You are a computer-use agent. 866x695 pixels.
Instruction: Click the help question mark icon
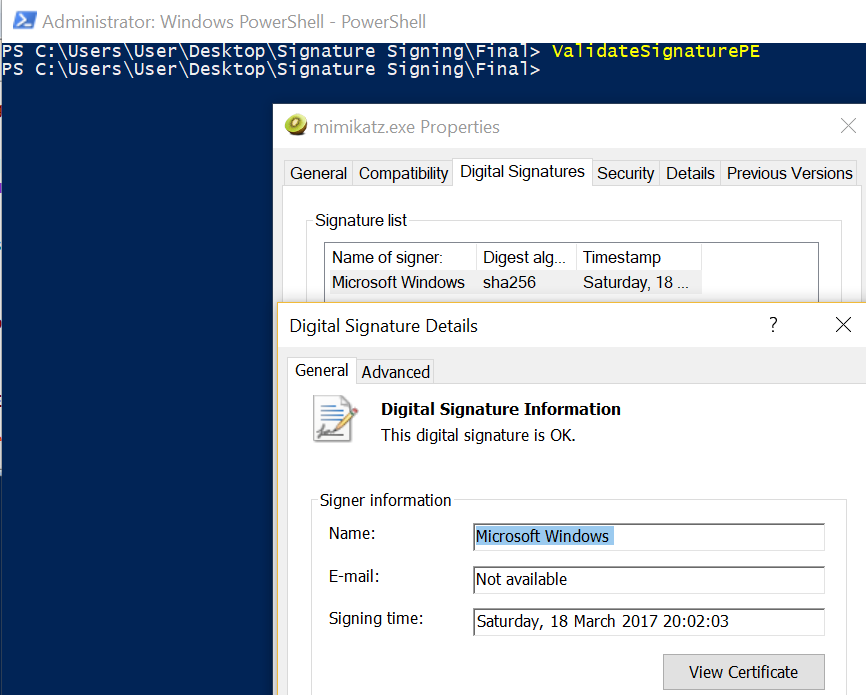point(773,324)
